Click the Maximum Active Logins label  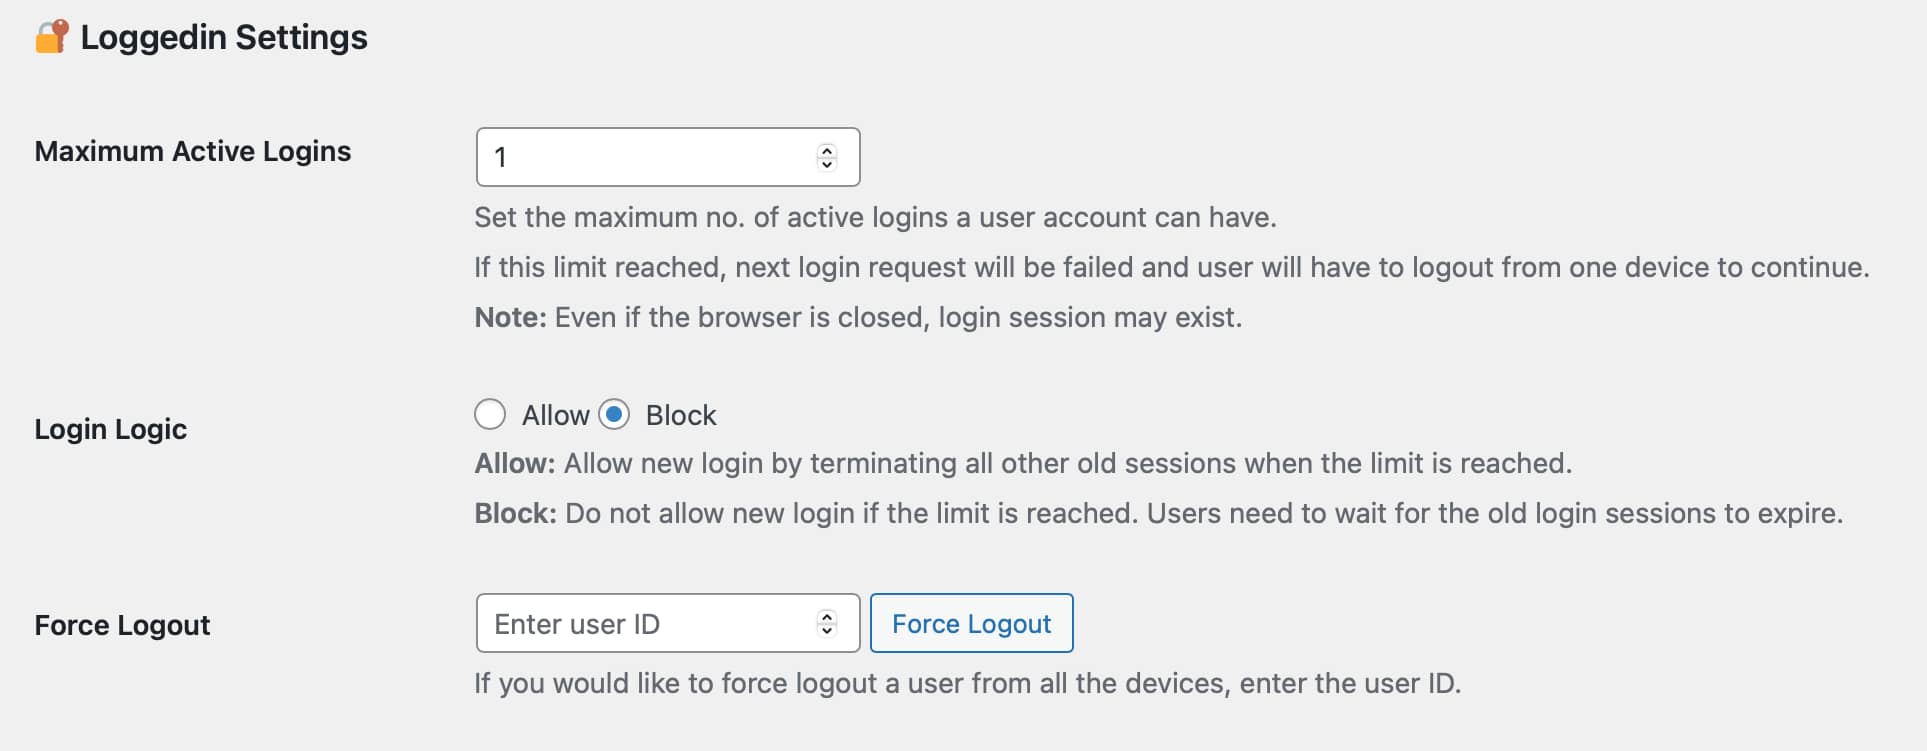[192, 152]
